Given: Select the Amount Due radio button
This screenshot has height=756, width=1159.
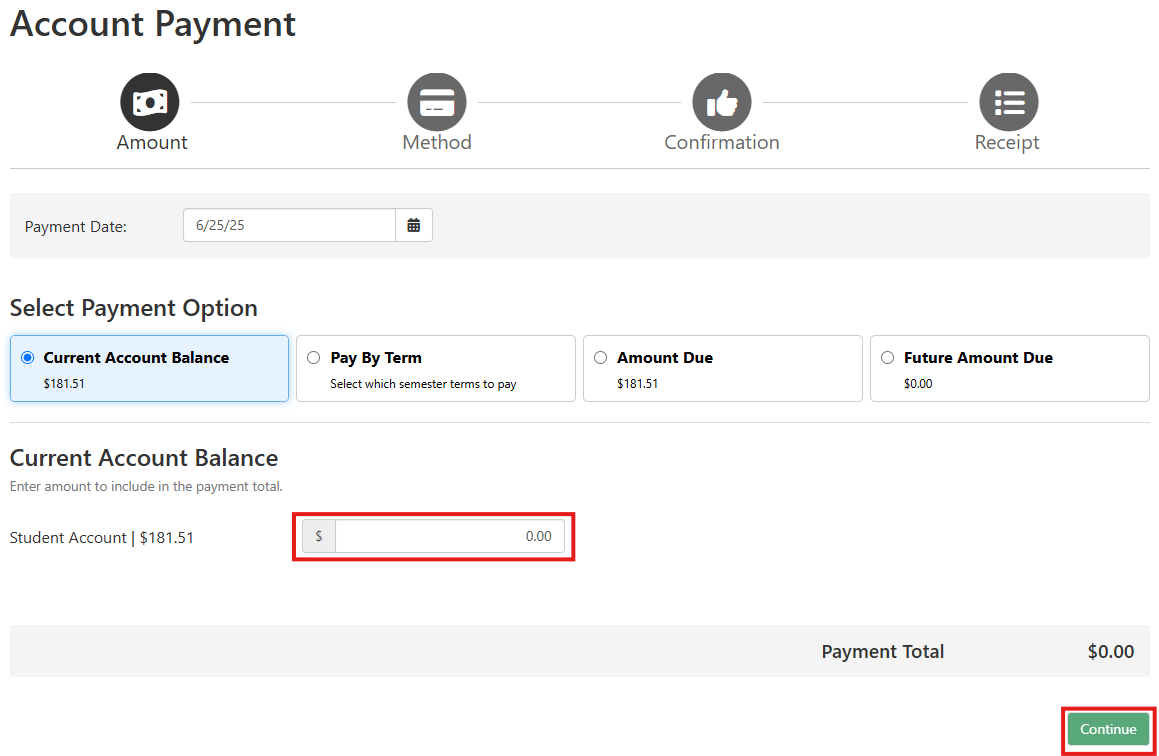Looking at the screenshot, I should (x=601, y=358).
